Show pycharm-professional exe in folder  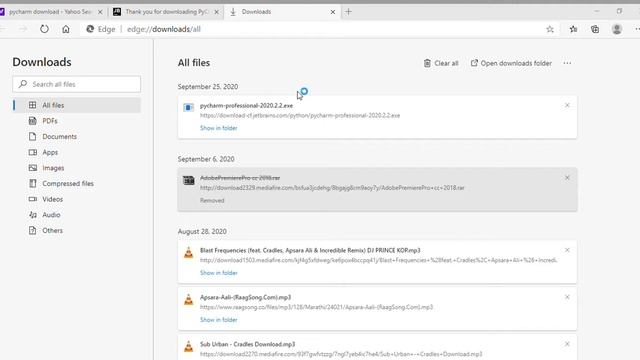[218, 128]
